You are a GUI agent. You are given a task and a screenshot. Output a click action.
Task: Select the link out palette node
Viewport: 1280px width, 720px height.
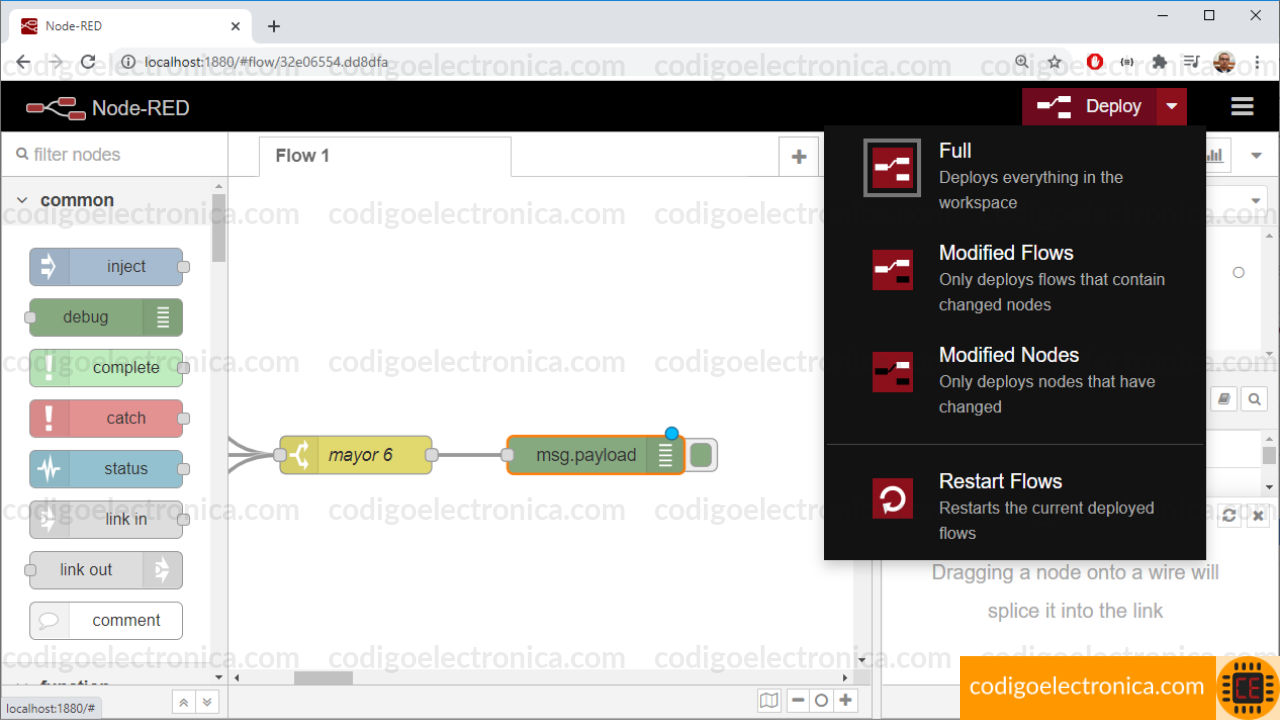coord(106,570)
